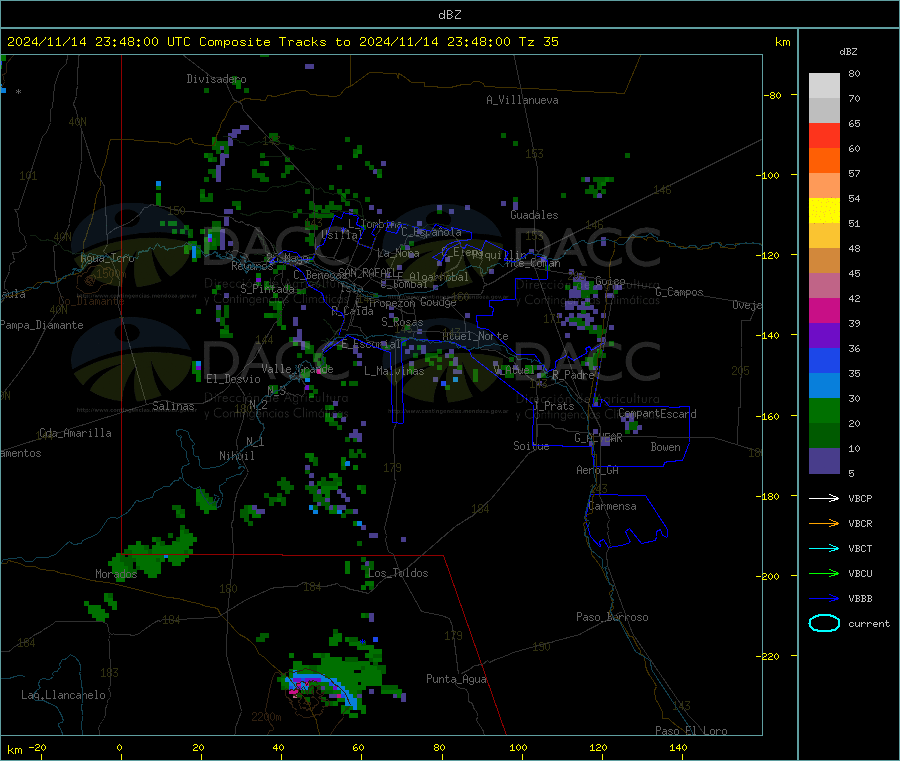The height and width of the screenshot is (761, 900).
Task: Click the Los_Toldos map label
Action: click(x=397, y=573)
